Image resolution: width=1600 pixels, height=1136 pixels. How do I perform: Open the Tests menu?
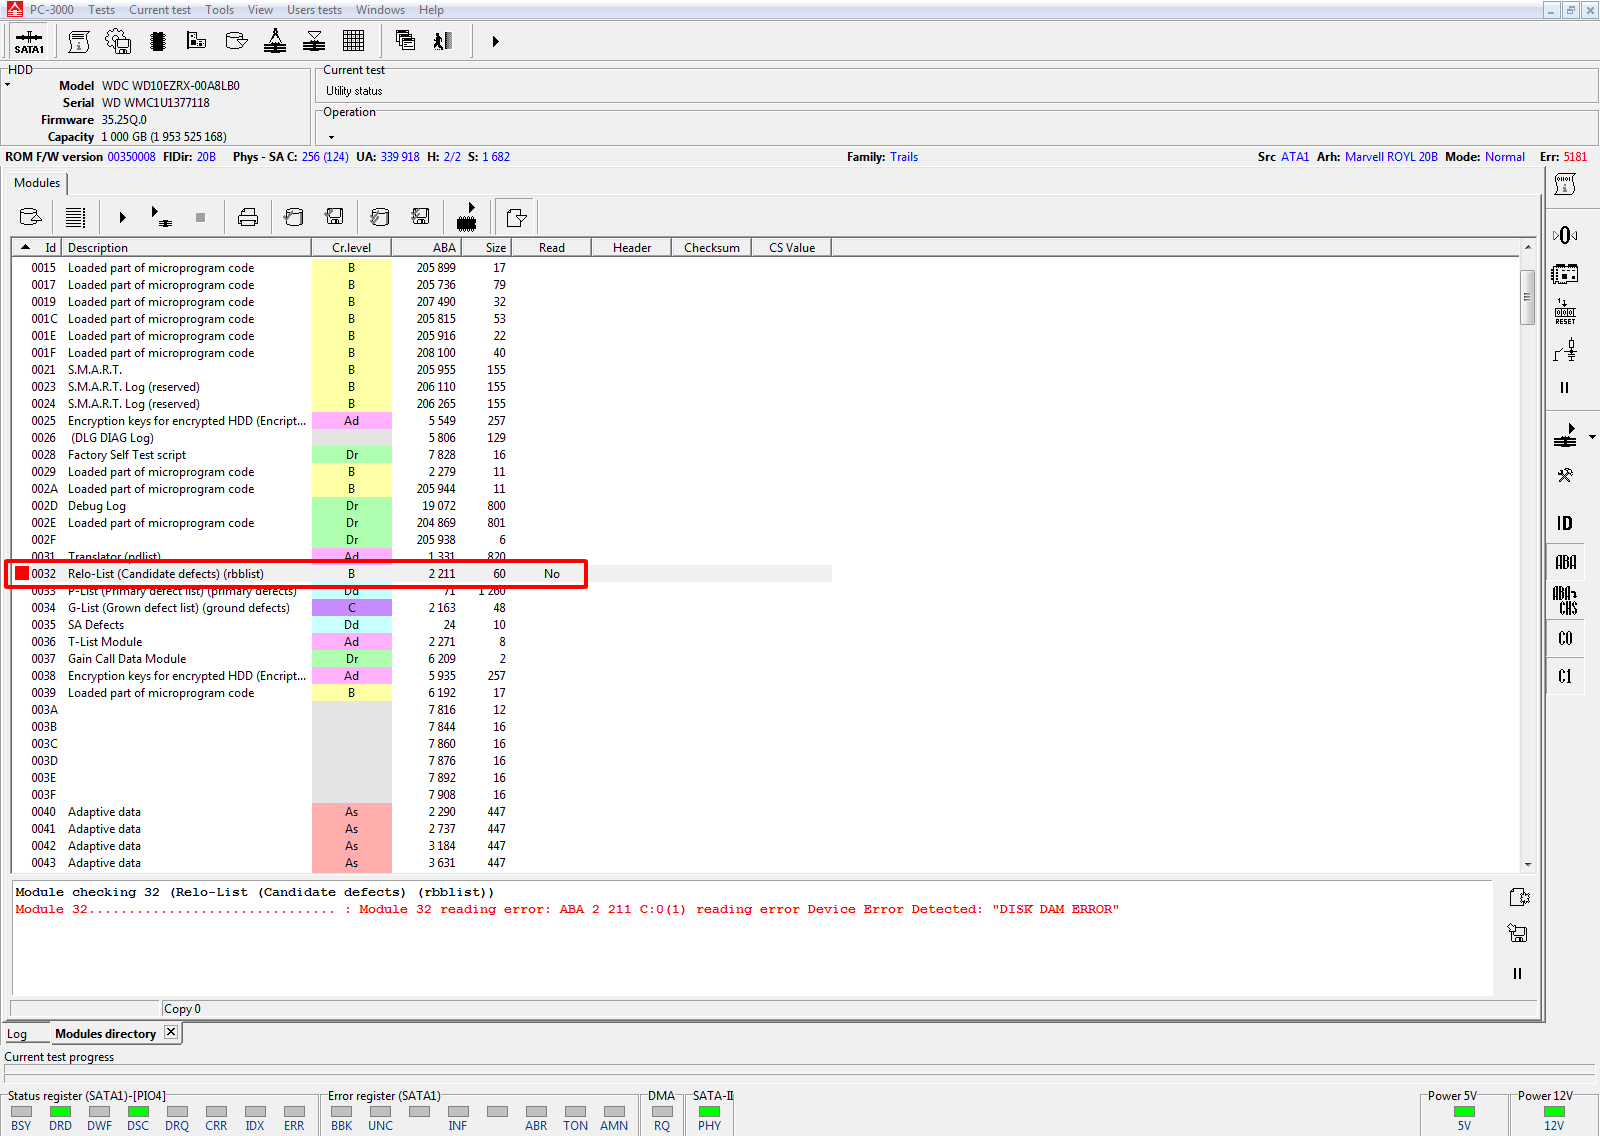tap(101, 10)
